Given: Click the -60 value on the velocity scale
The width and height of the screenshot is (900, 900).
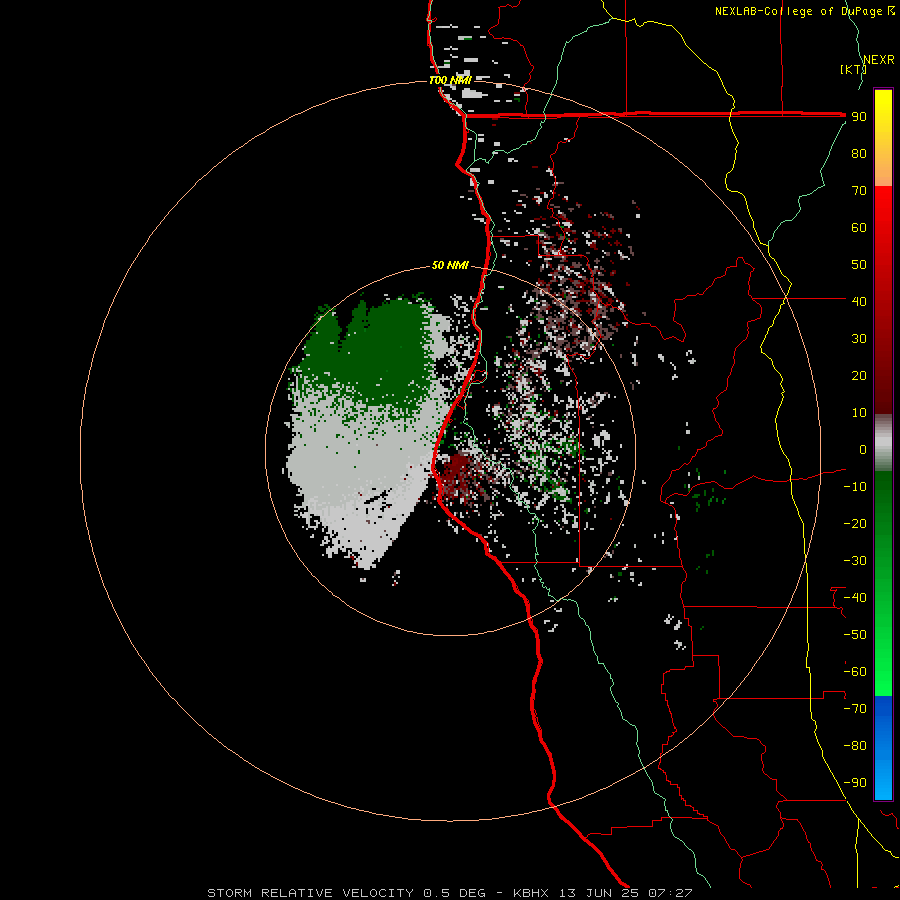Looking at the screenshot, I should (x=855, y=672).
